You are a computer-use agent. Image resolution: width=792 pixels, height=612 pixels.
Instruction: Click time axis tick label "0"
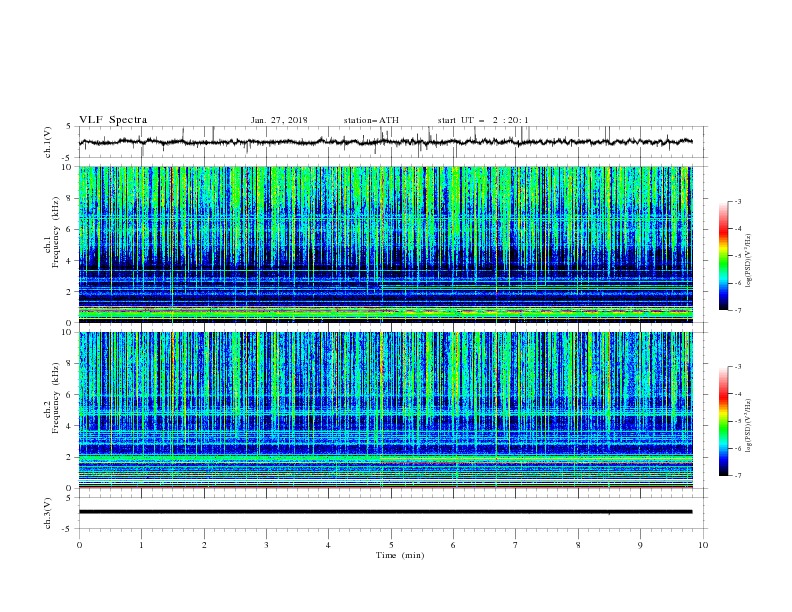click(x=79, y=545)
